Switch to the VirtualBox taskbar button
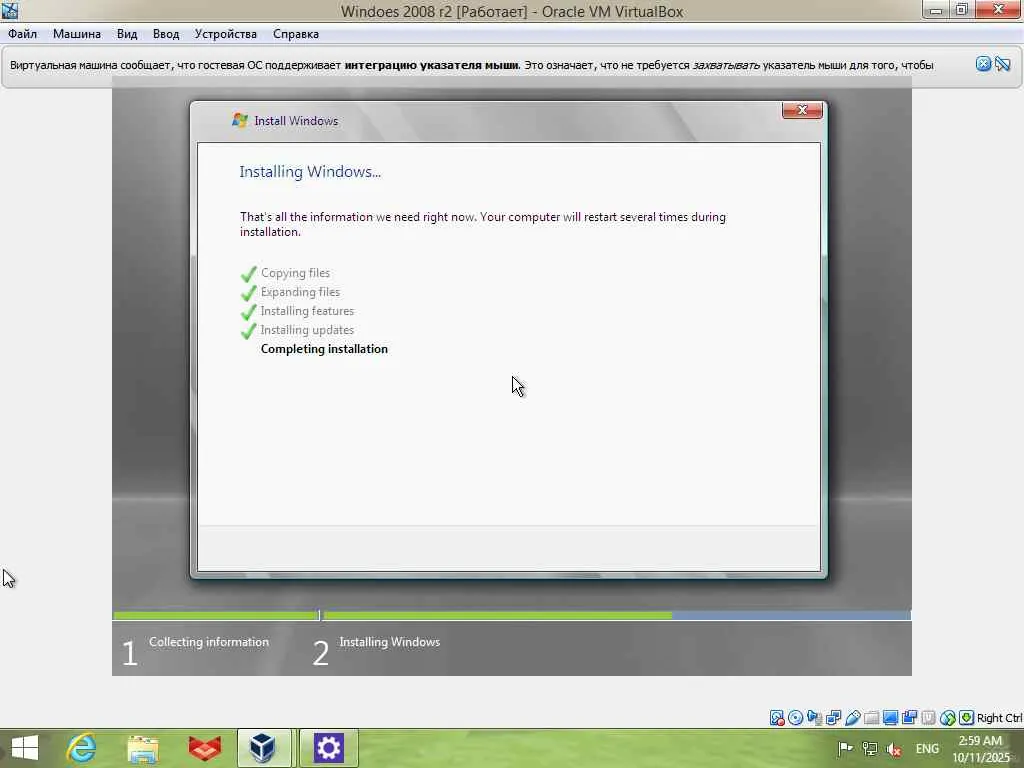Viewport: 1024px width, 768px height. (264, 748)
